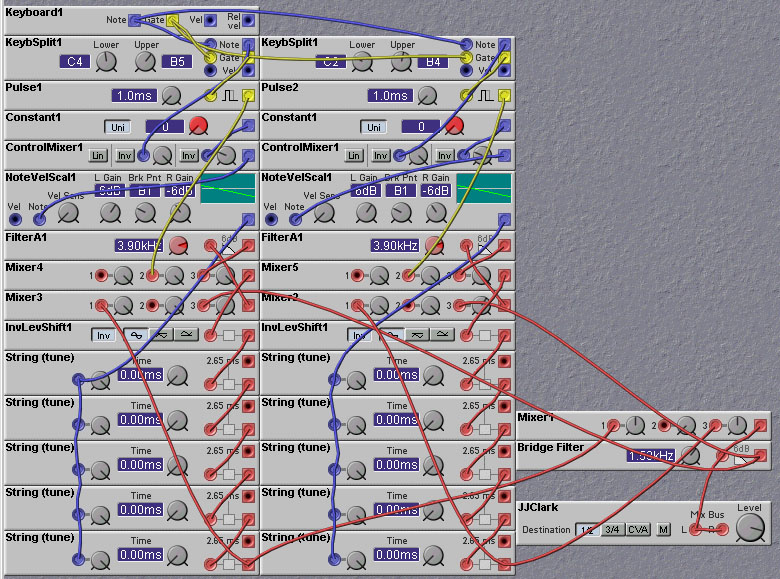This screenshot has height=579, width=780.
Task: Click the Bridge Filter frequency knob
Action: click(x=693, y=455)
